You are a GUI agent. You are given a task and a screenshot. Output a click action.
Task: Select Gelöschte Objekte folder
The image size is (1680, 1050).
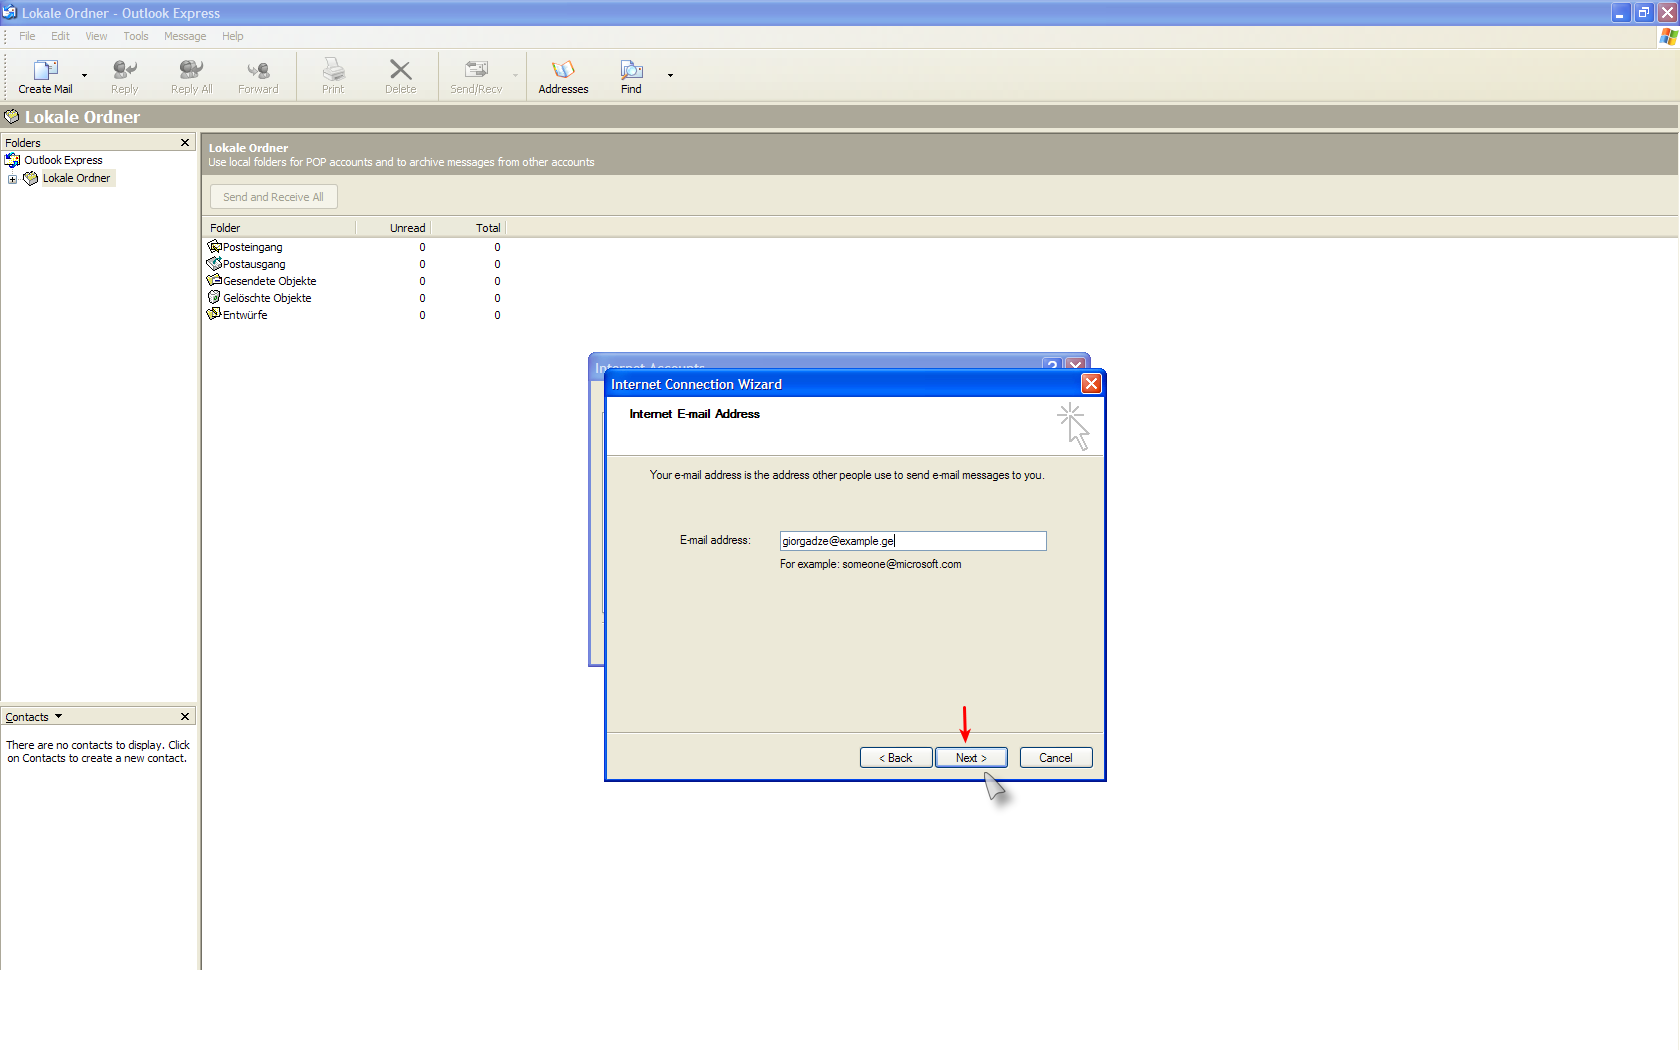[x=266, y=298]
